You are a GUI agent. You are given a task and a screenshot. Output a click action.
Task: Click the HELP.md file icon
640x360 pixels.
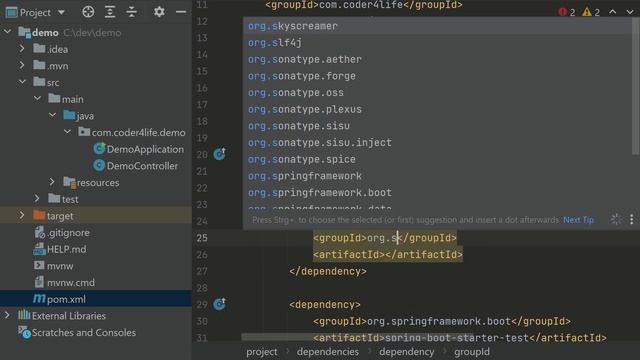39,249
